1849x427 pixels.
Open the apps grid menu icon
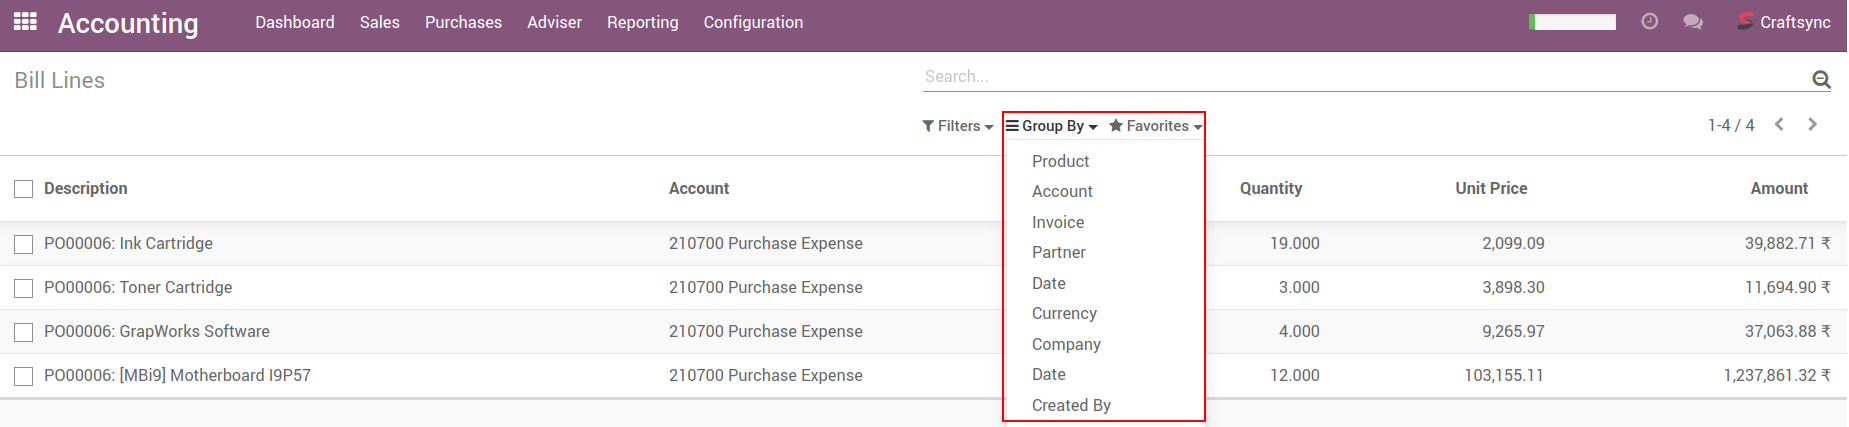[25, 21]
